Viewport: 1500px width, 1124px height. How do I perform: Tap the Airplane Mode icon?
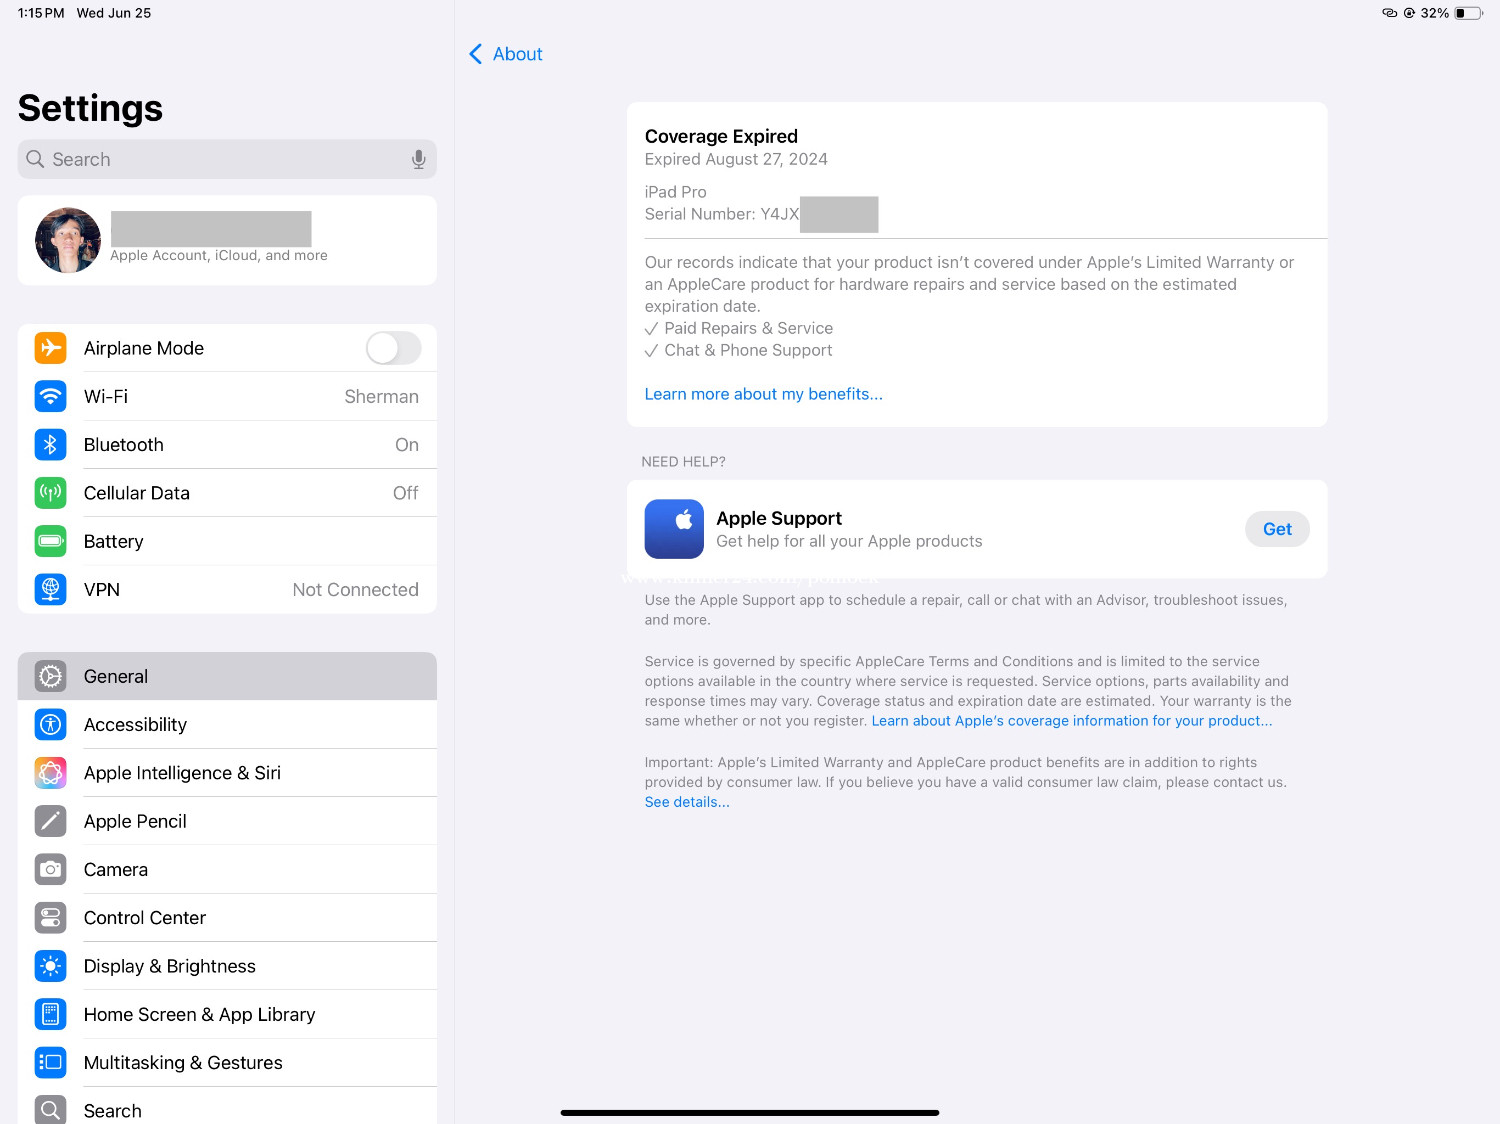[x=50, y=348]
